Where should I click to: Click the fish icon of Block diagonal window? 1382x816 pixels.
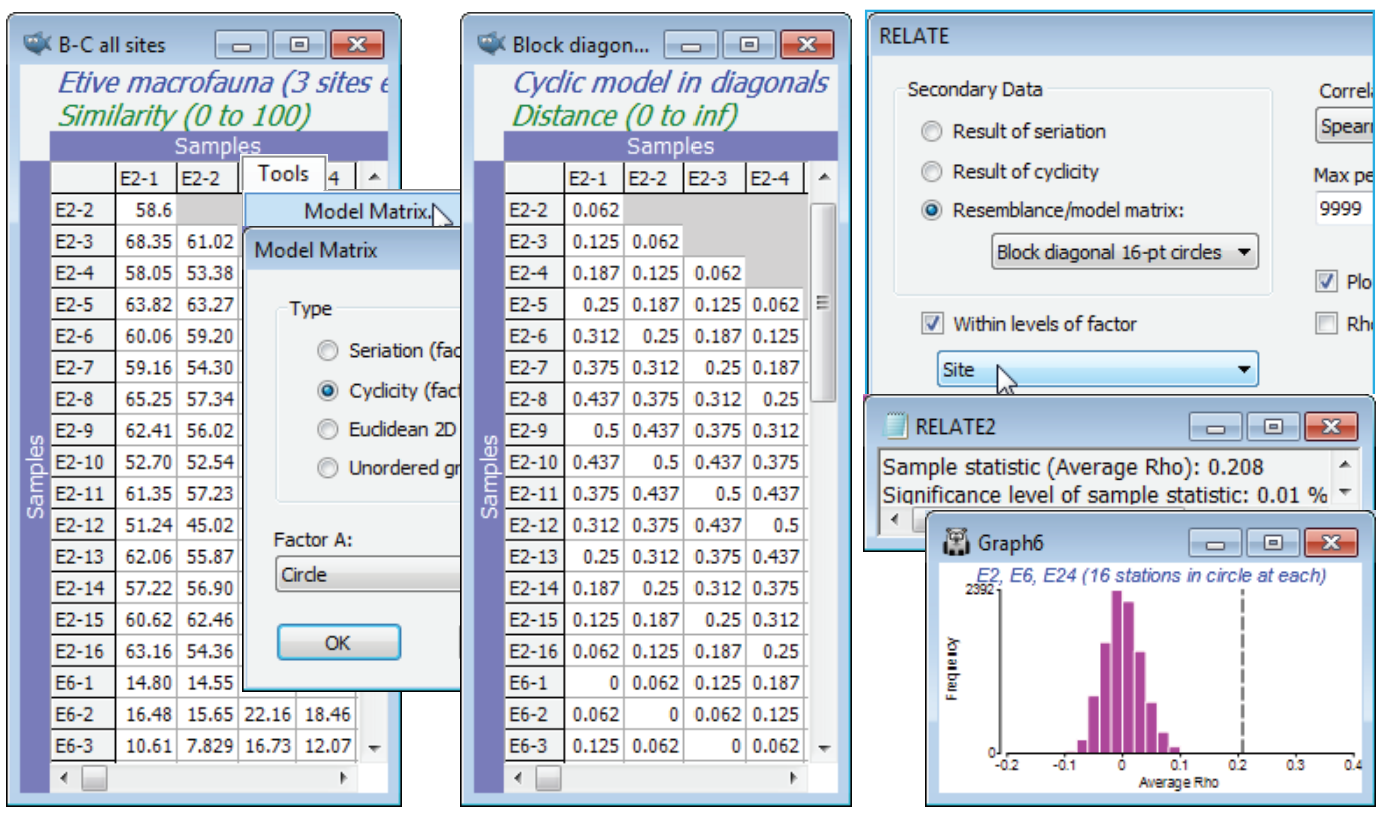[x=491, y=44]
